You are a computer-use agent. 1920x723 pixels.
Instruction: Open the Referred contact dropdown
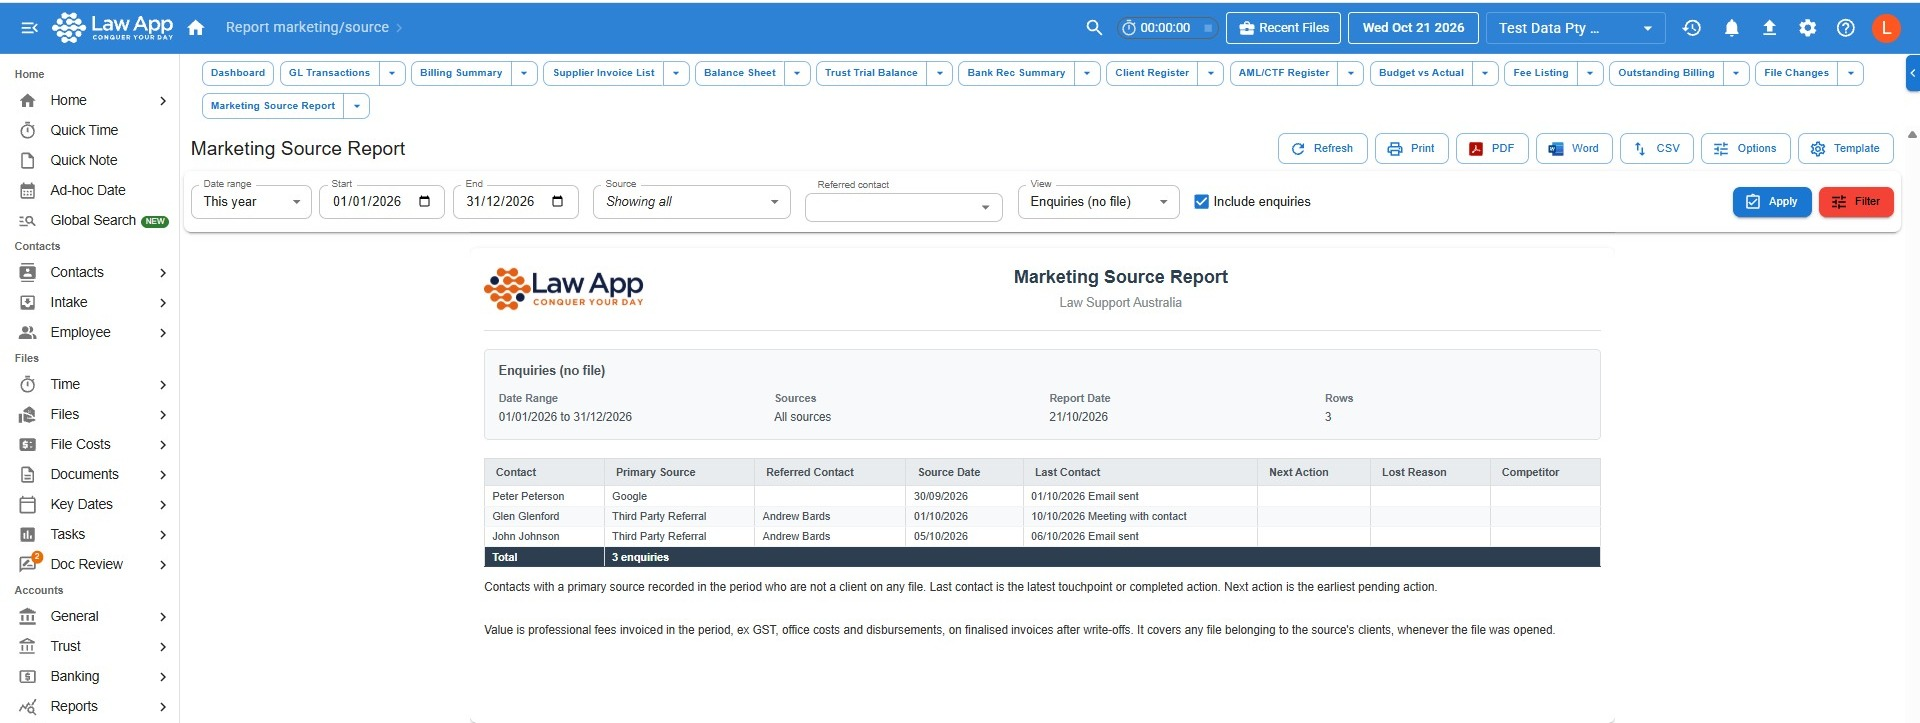[x=903, y=207]
